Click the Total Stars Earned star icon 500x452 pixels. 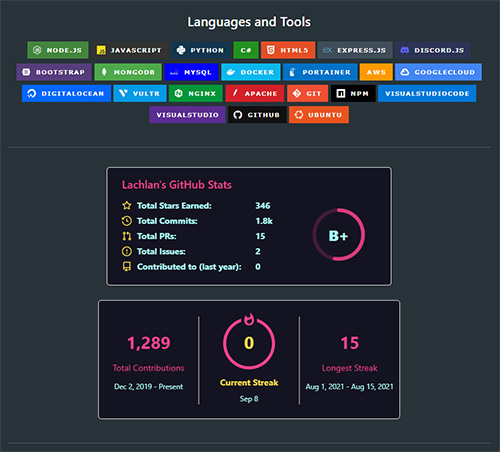click(x=127, y=205)
